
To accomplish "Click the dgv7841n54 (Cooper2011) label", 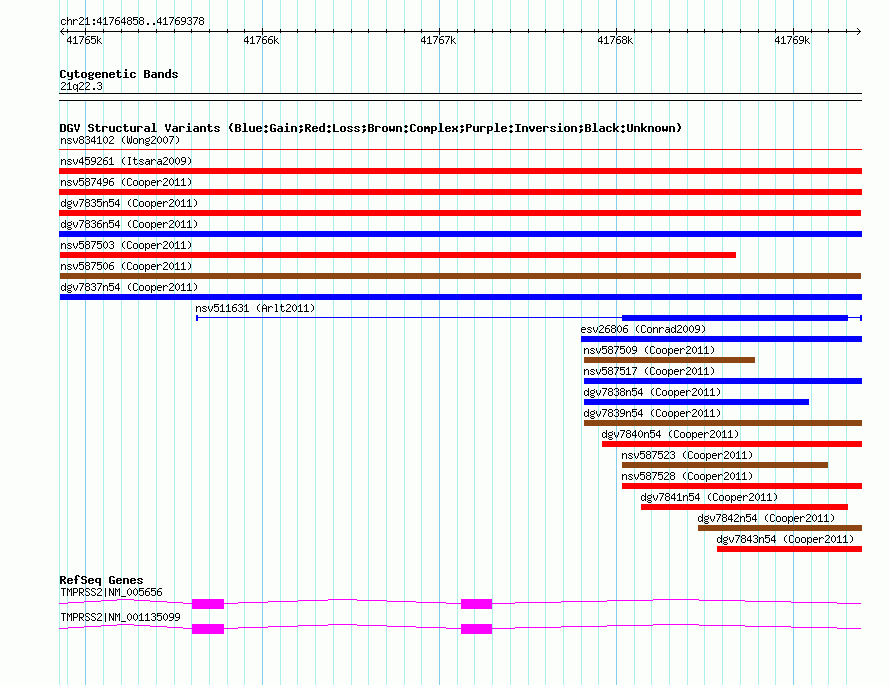I will tap(709, 497).
